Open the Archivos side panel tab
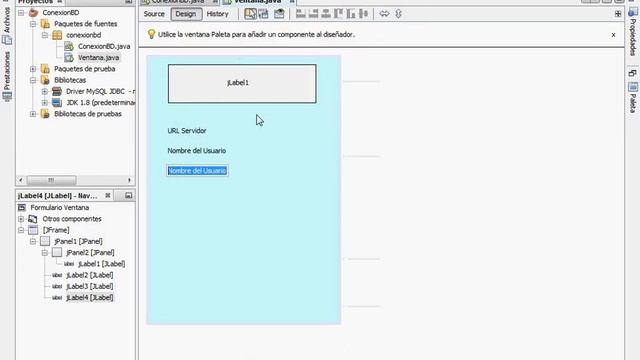The image size is (640, 360). pyautogui.click(x=7, y=25)
